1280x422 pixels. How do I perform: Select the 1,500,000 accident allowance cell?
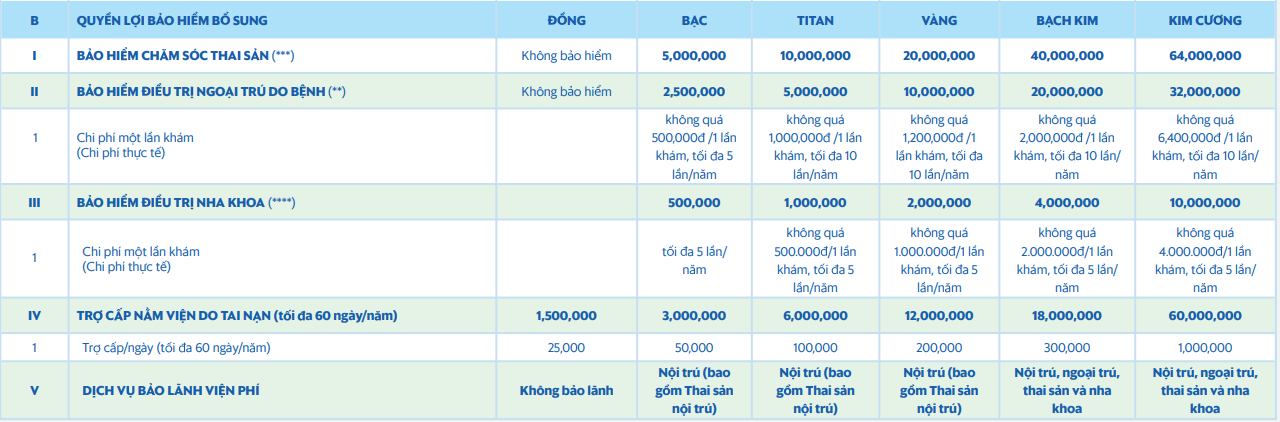(566, 316)
